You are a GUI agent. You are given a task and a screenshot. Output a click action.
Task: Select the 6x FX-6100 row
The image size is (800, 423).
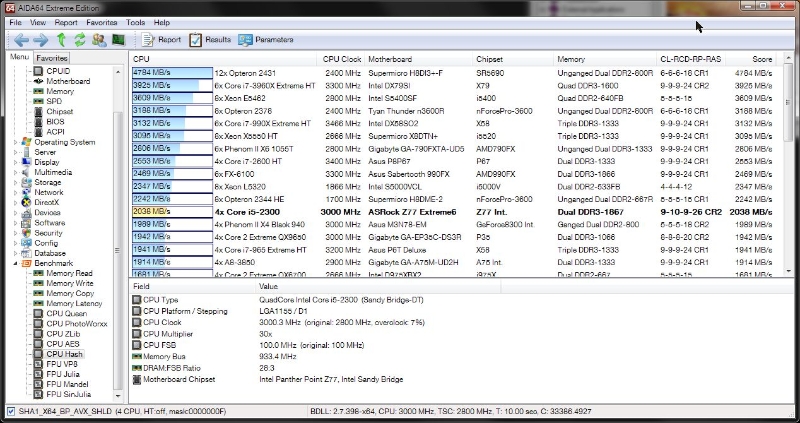pyautogui.click(x=454, y=174)
